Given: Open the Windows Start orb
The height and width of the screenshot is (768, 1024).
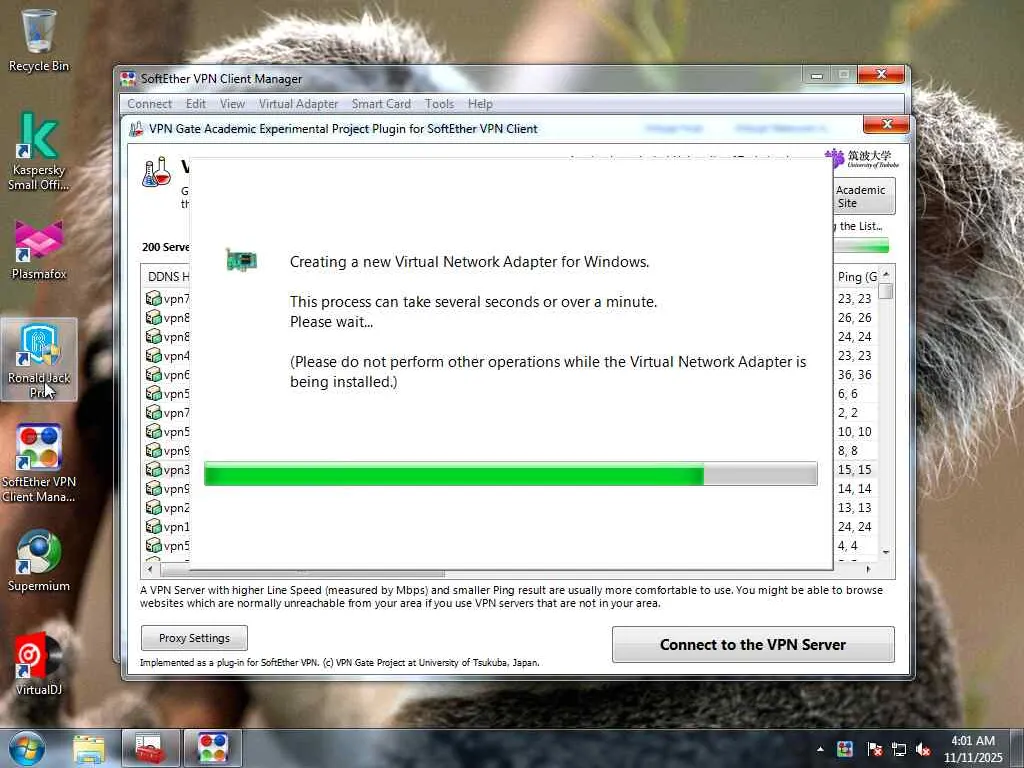Looking at the screenshot, I should [26, 748].
